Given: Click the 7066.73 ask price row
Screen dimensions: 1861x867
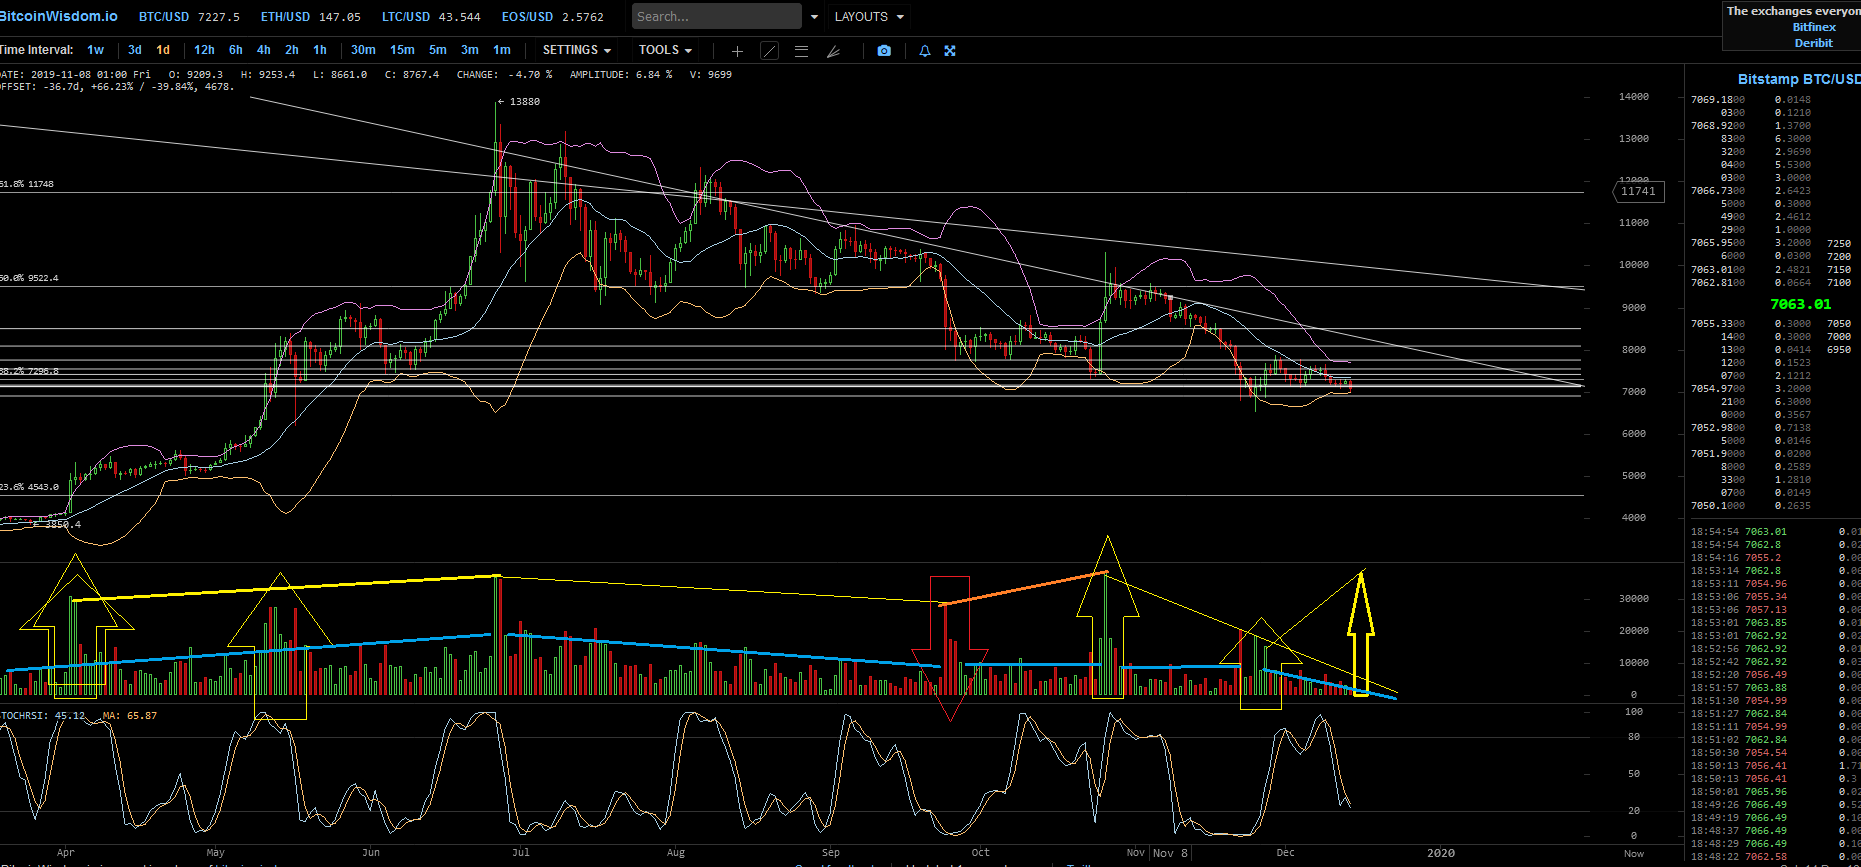Looking at the screenshot, I should tap(1751, 191).
